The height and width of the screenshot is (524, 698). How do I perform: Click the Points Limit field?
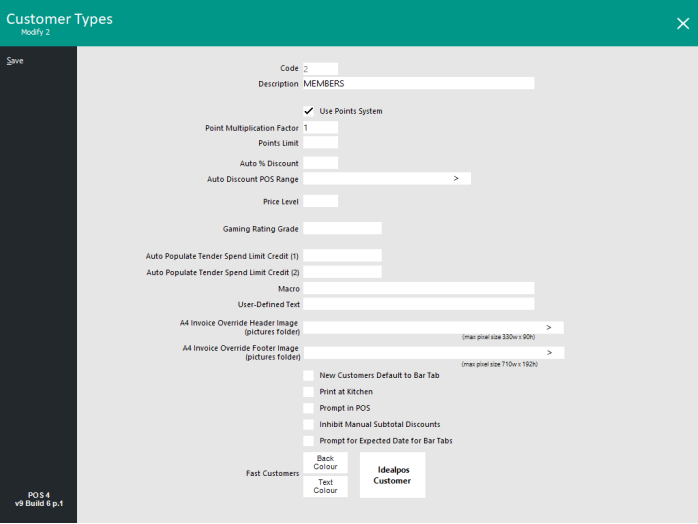pyautogui.click(x=320, y=142)
